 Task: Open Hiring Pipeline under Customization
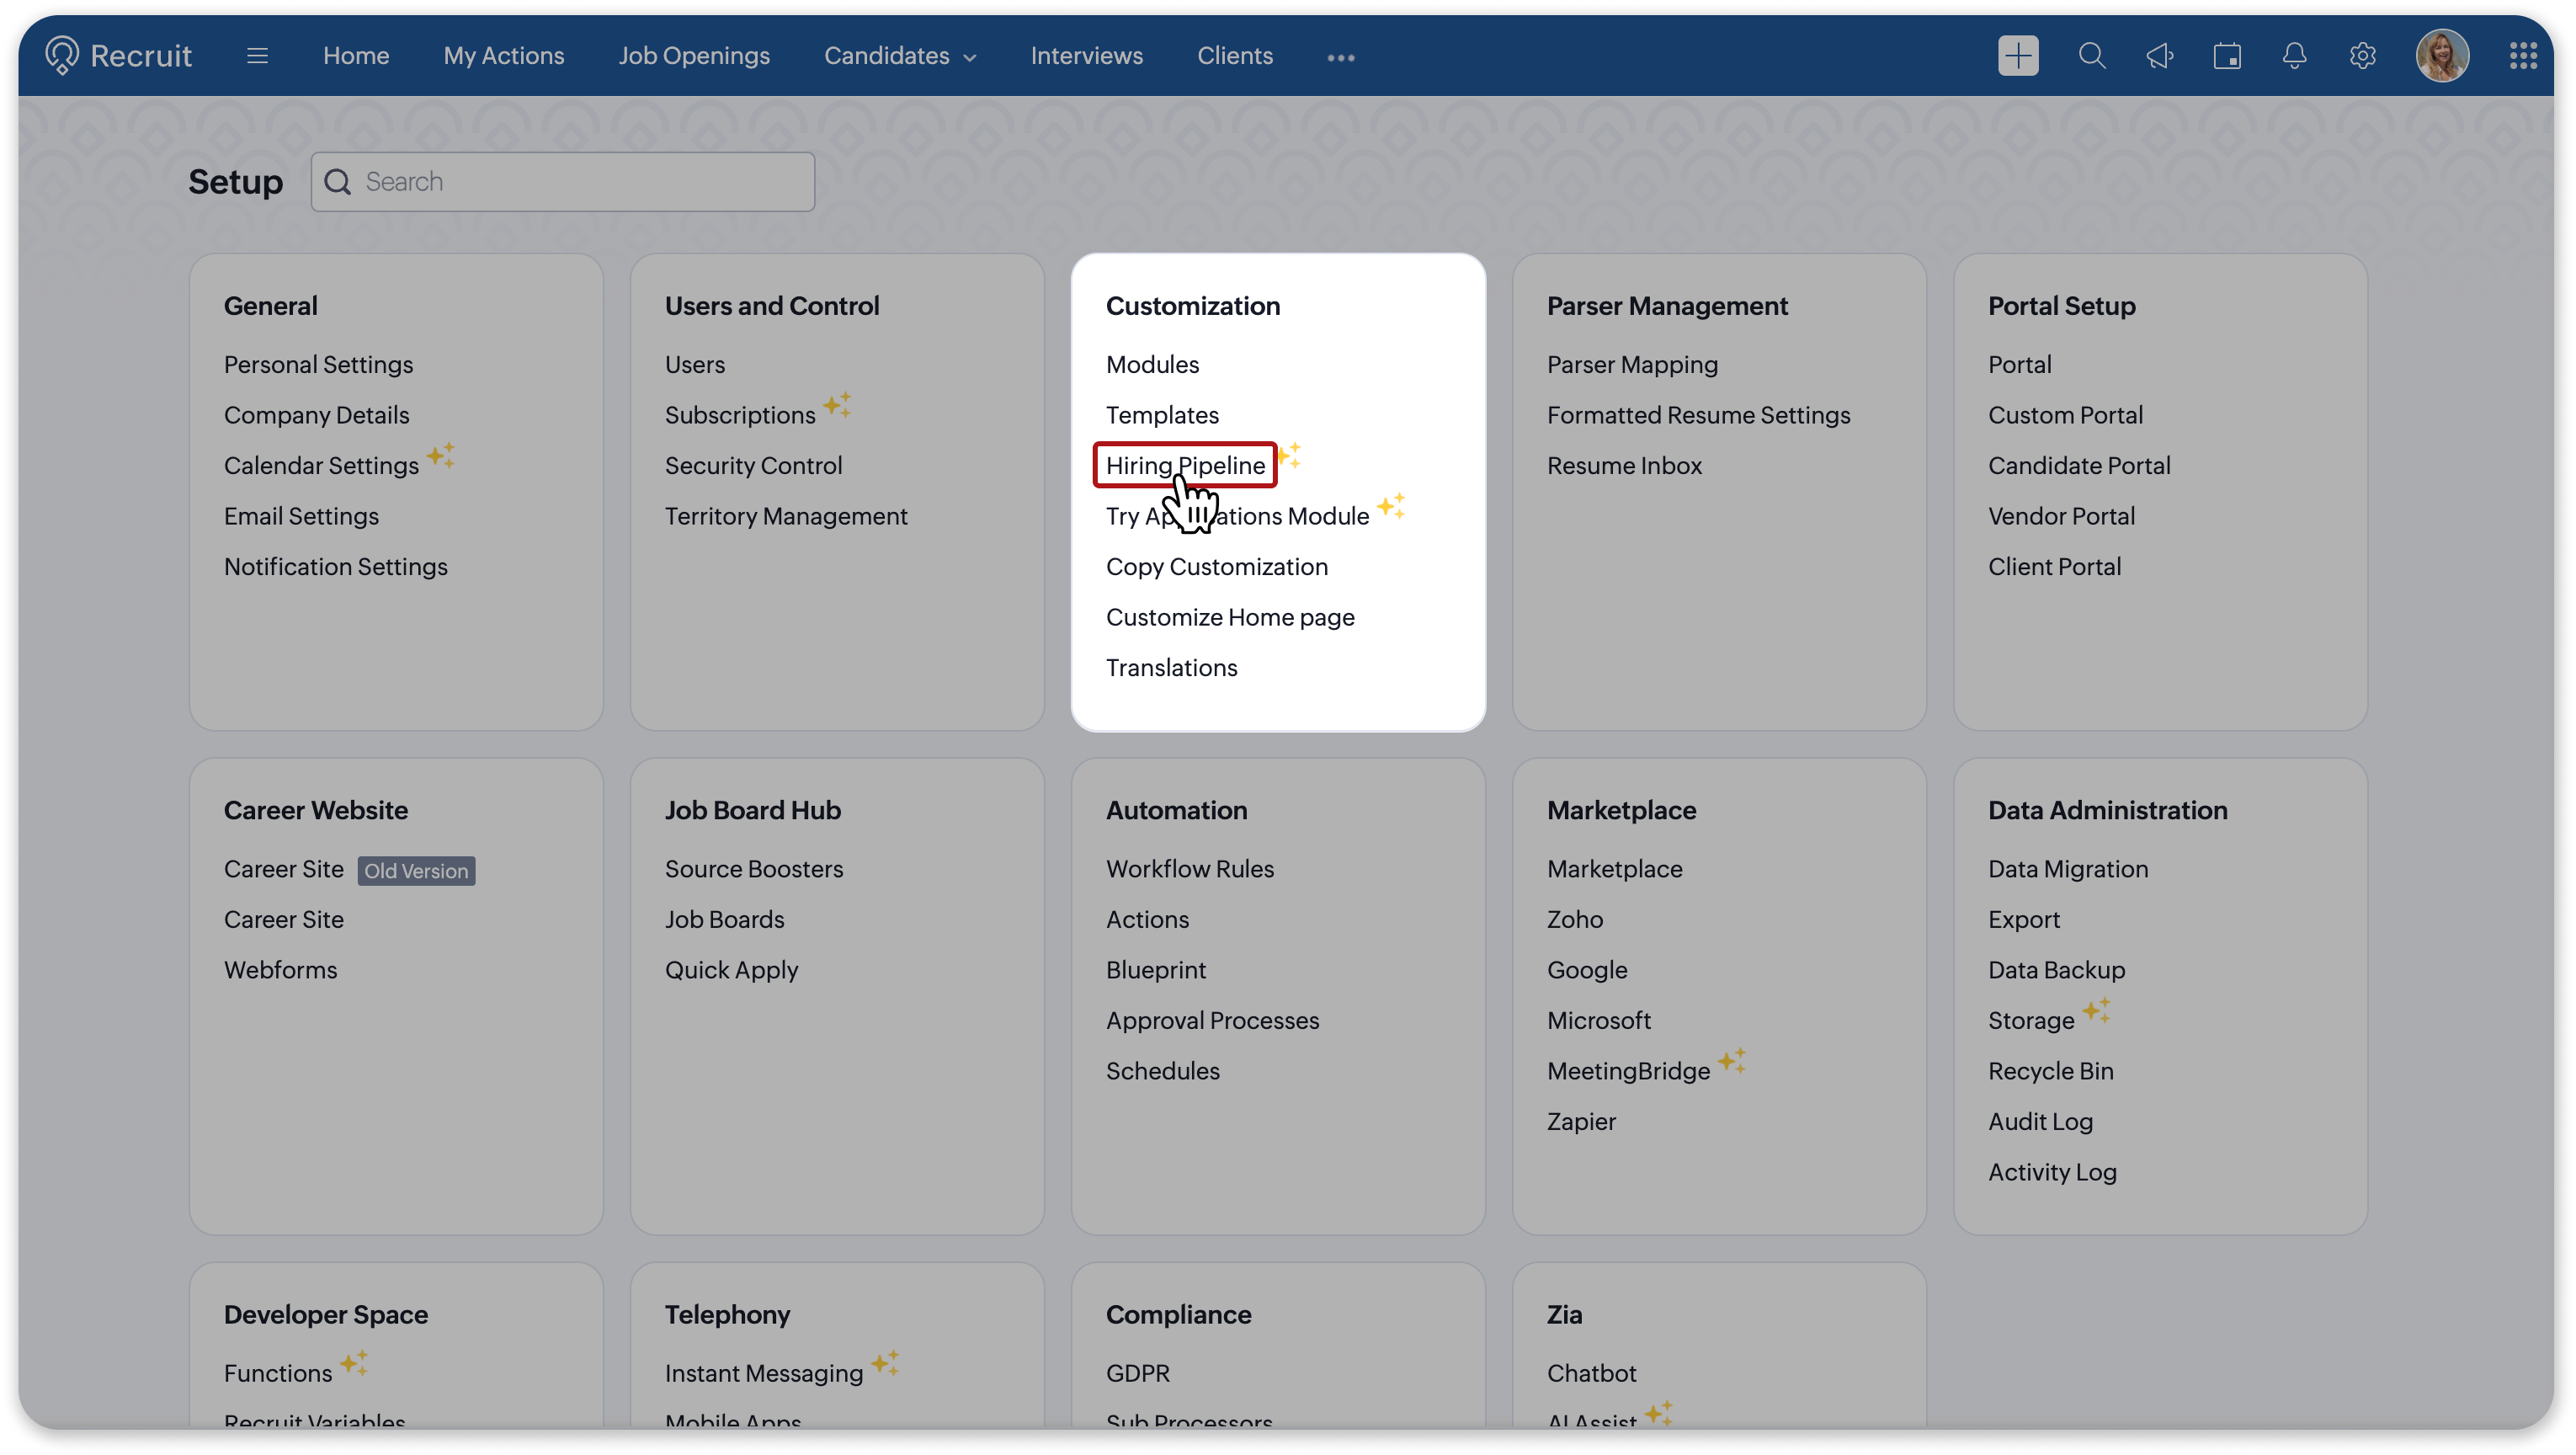click(1185, 465)
